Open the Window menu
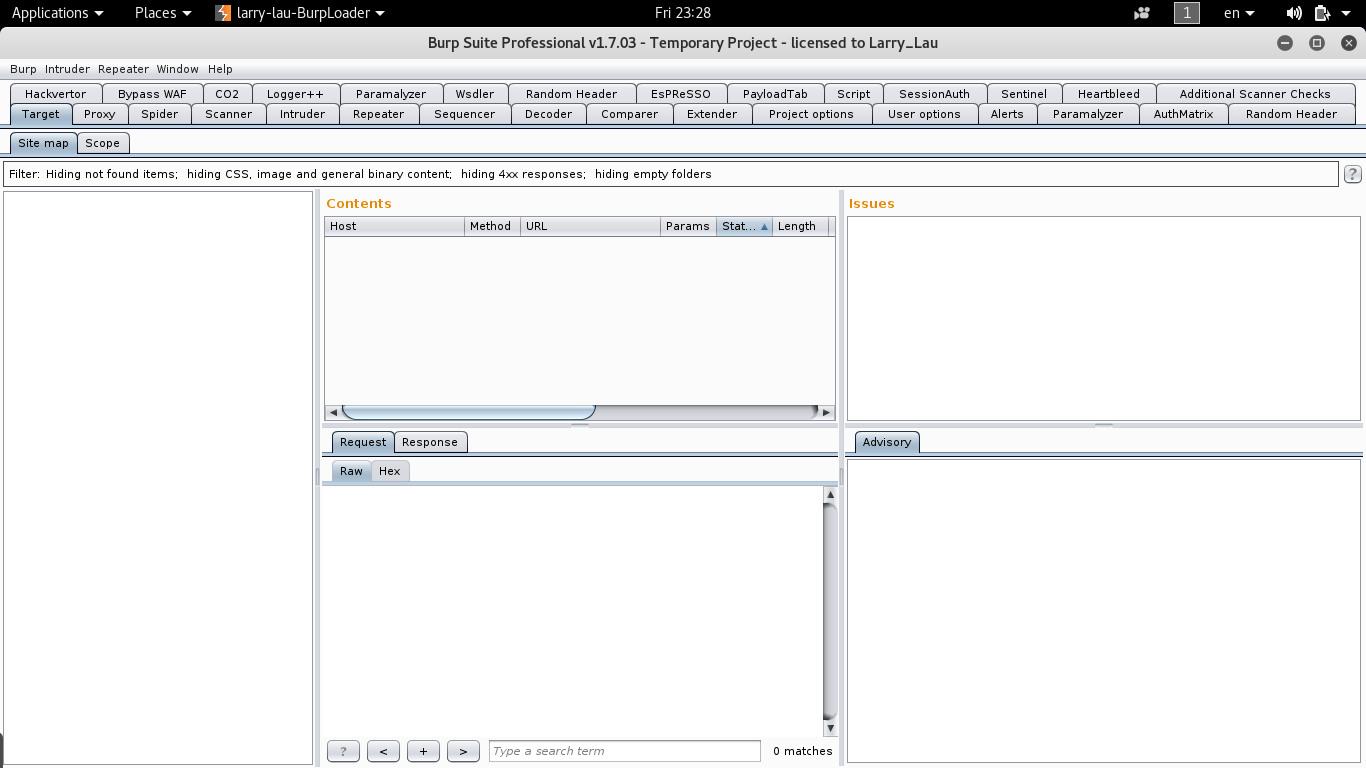 [177, 69]
